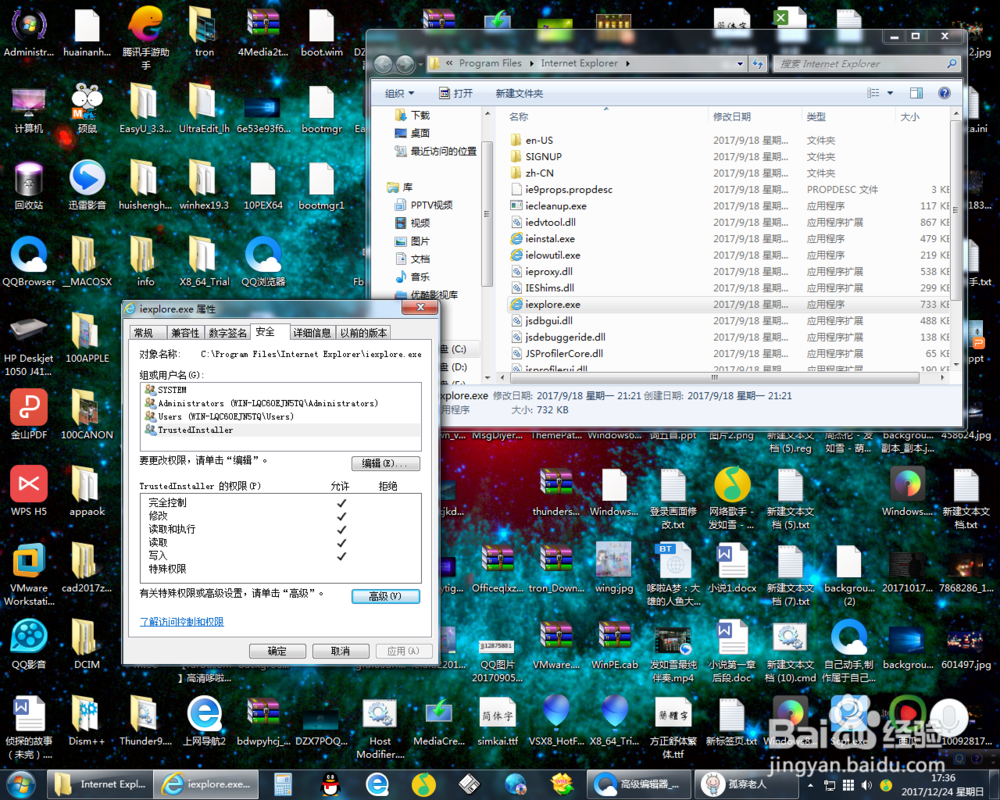Select the 金山PDF desktop icon

(x=29, y=415)
